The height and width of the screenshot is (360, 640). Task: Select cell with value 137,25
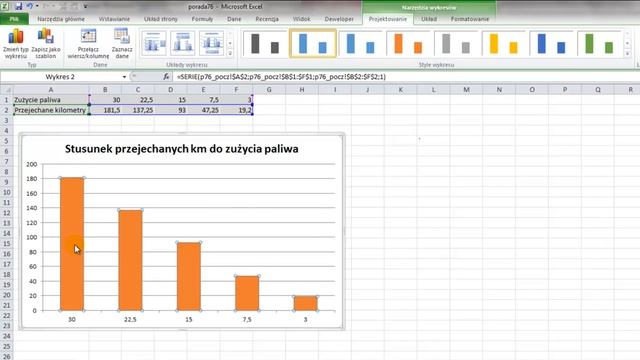click(138, 110)
